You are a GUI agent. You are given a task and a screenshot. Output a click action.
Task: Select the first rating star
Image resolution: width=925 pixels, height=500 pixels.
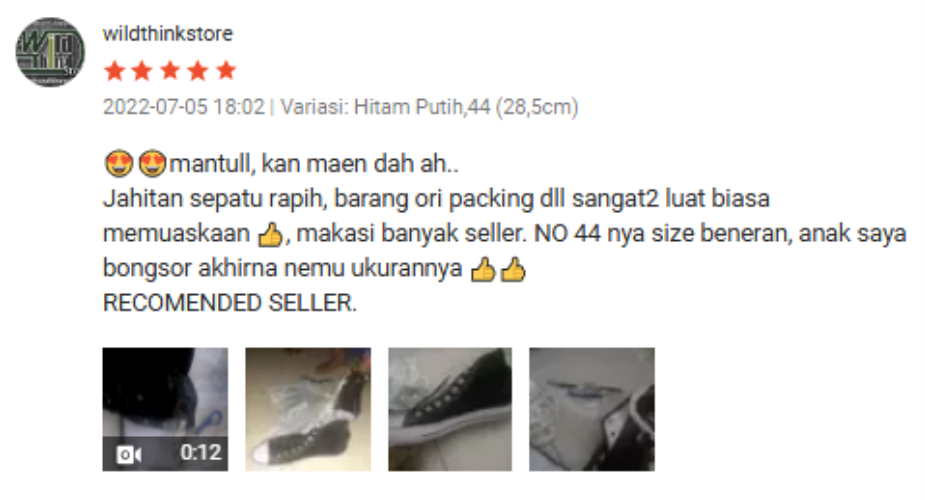click(x=114, y=71)
